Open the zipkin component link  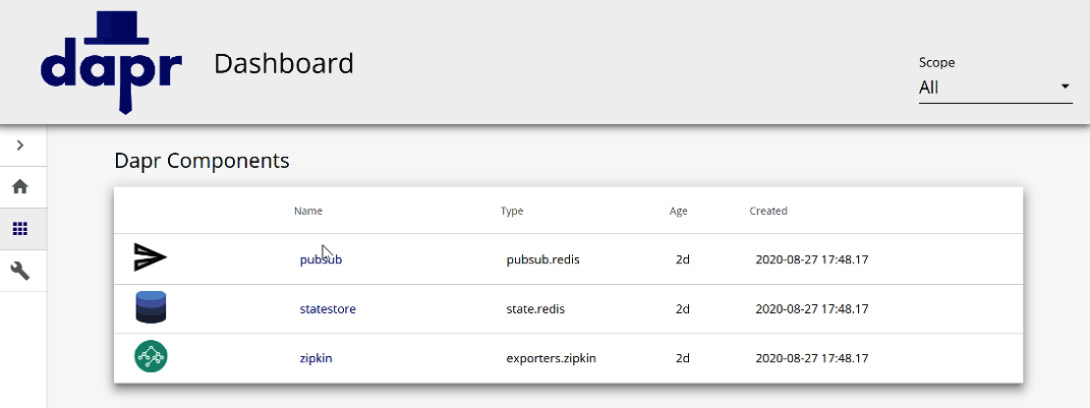(316, 359)
